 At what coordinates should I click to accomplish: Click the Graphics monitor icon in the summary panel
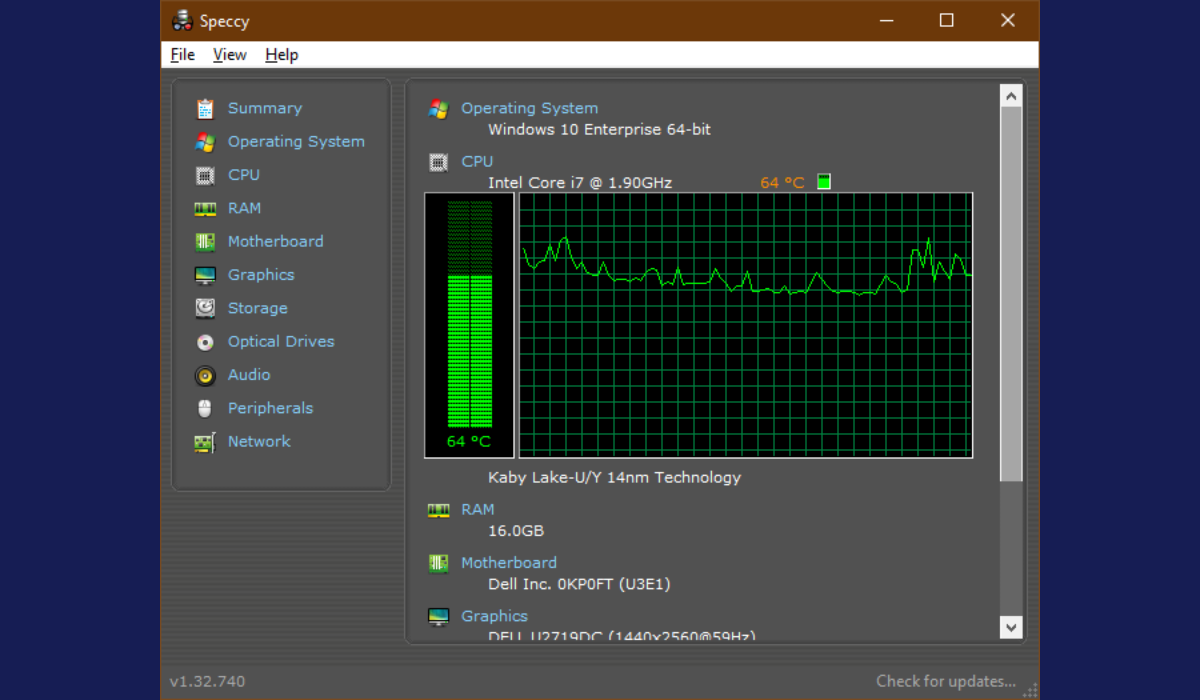coord(438,616)
